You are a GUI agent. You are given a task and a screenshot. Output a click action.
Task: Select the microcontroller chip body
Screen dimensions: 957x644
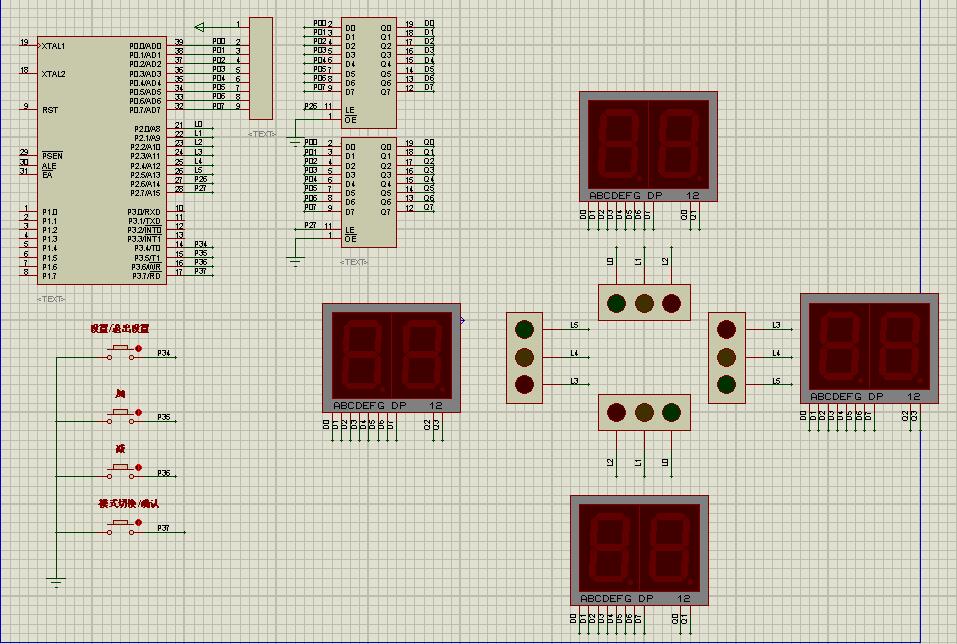click(x=102, y=160)
